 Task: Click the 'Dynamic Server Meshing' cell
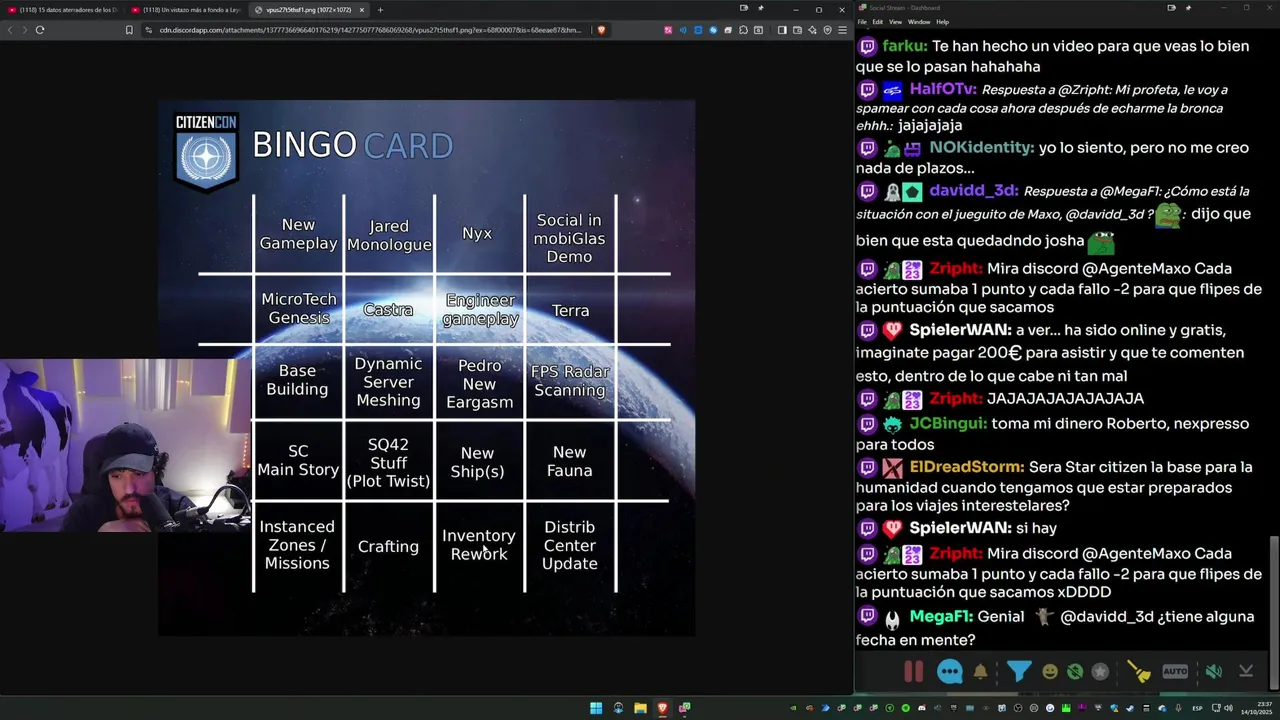388,382
